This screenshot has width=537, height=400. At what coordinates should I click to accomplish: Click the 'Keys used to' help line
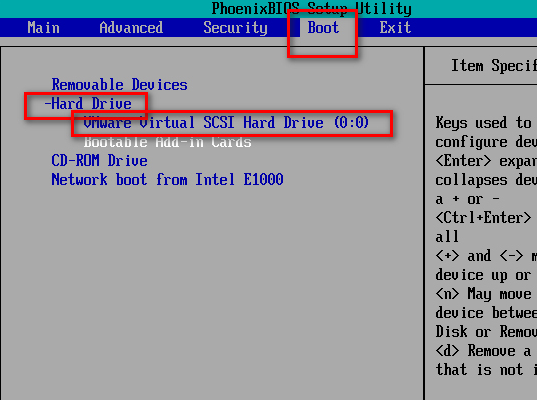[x=484, y=123]
